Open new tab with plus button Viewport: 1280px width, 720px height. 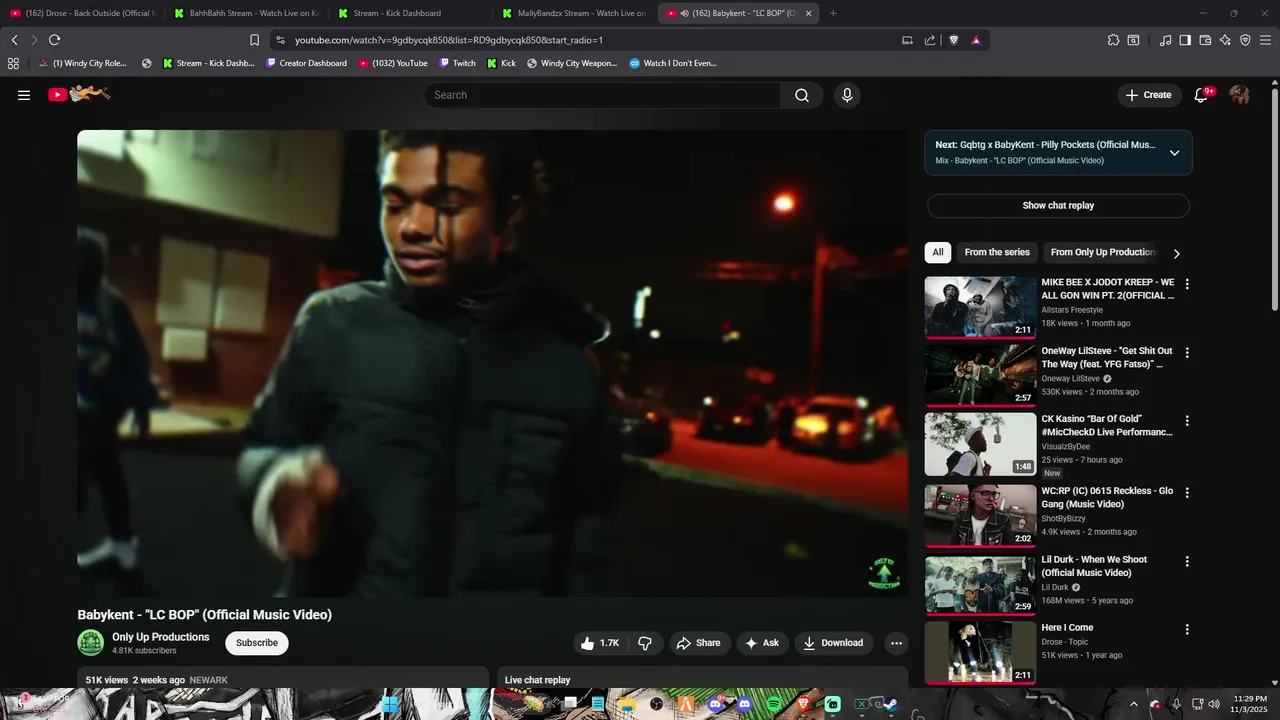click(x=833, y=13)
